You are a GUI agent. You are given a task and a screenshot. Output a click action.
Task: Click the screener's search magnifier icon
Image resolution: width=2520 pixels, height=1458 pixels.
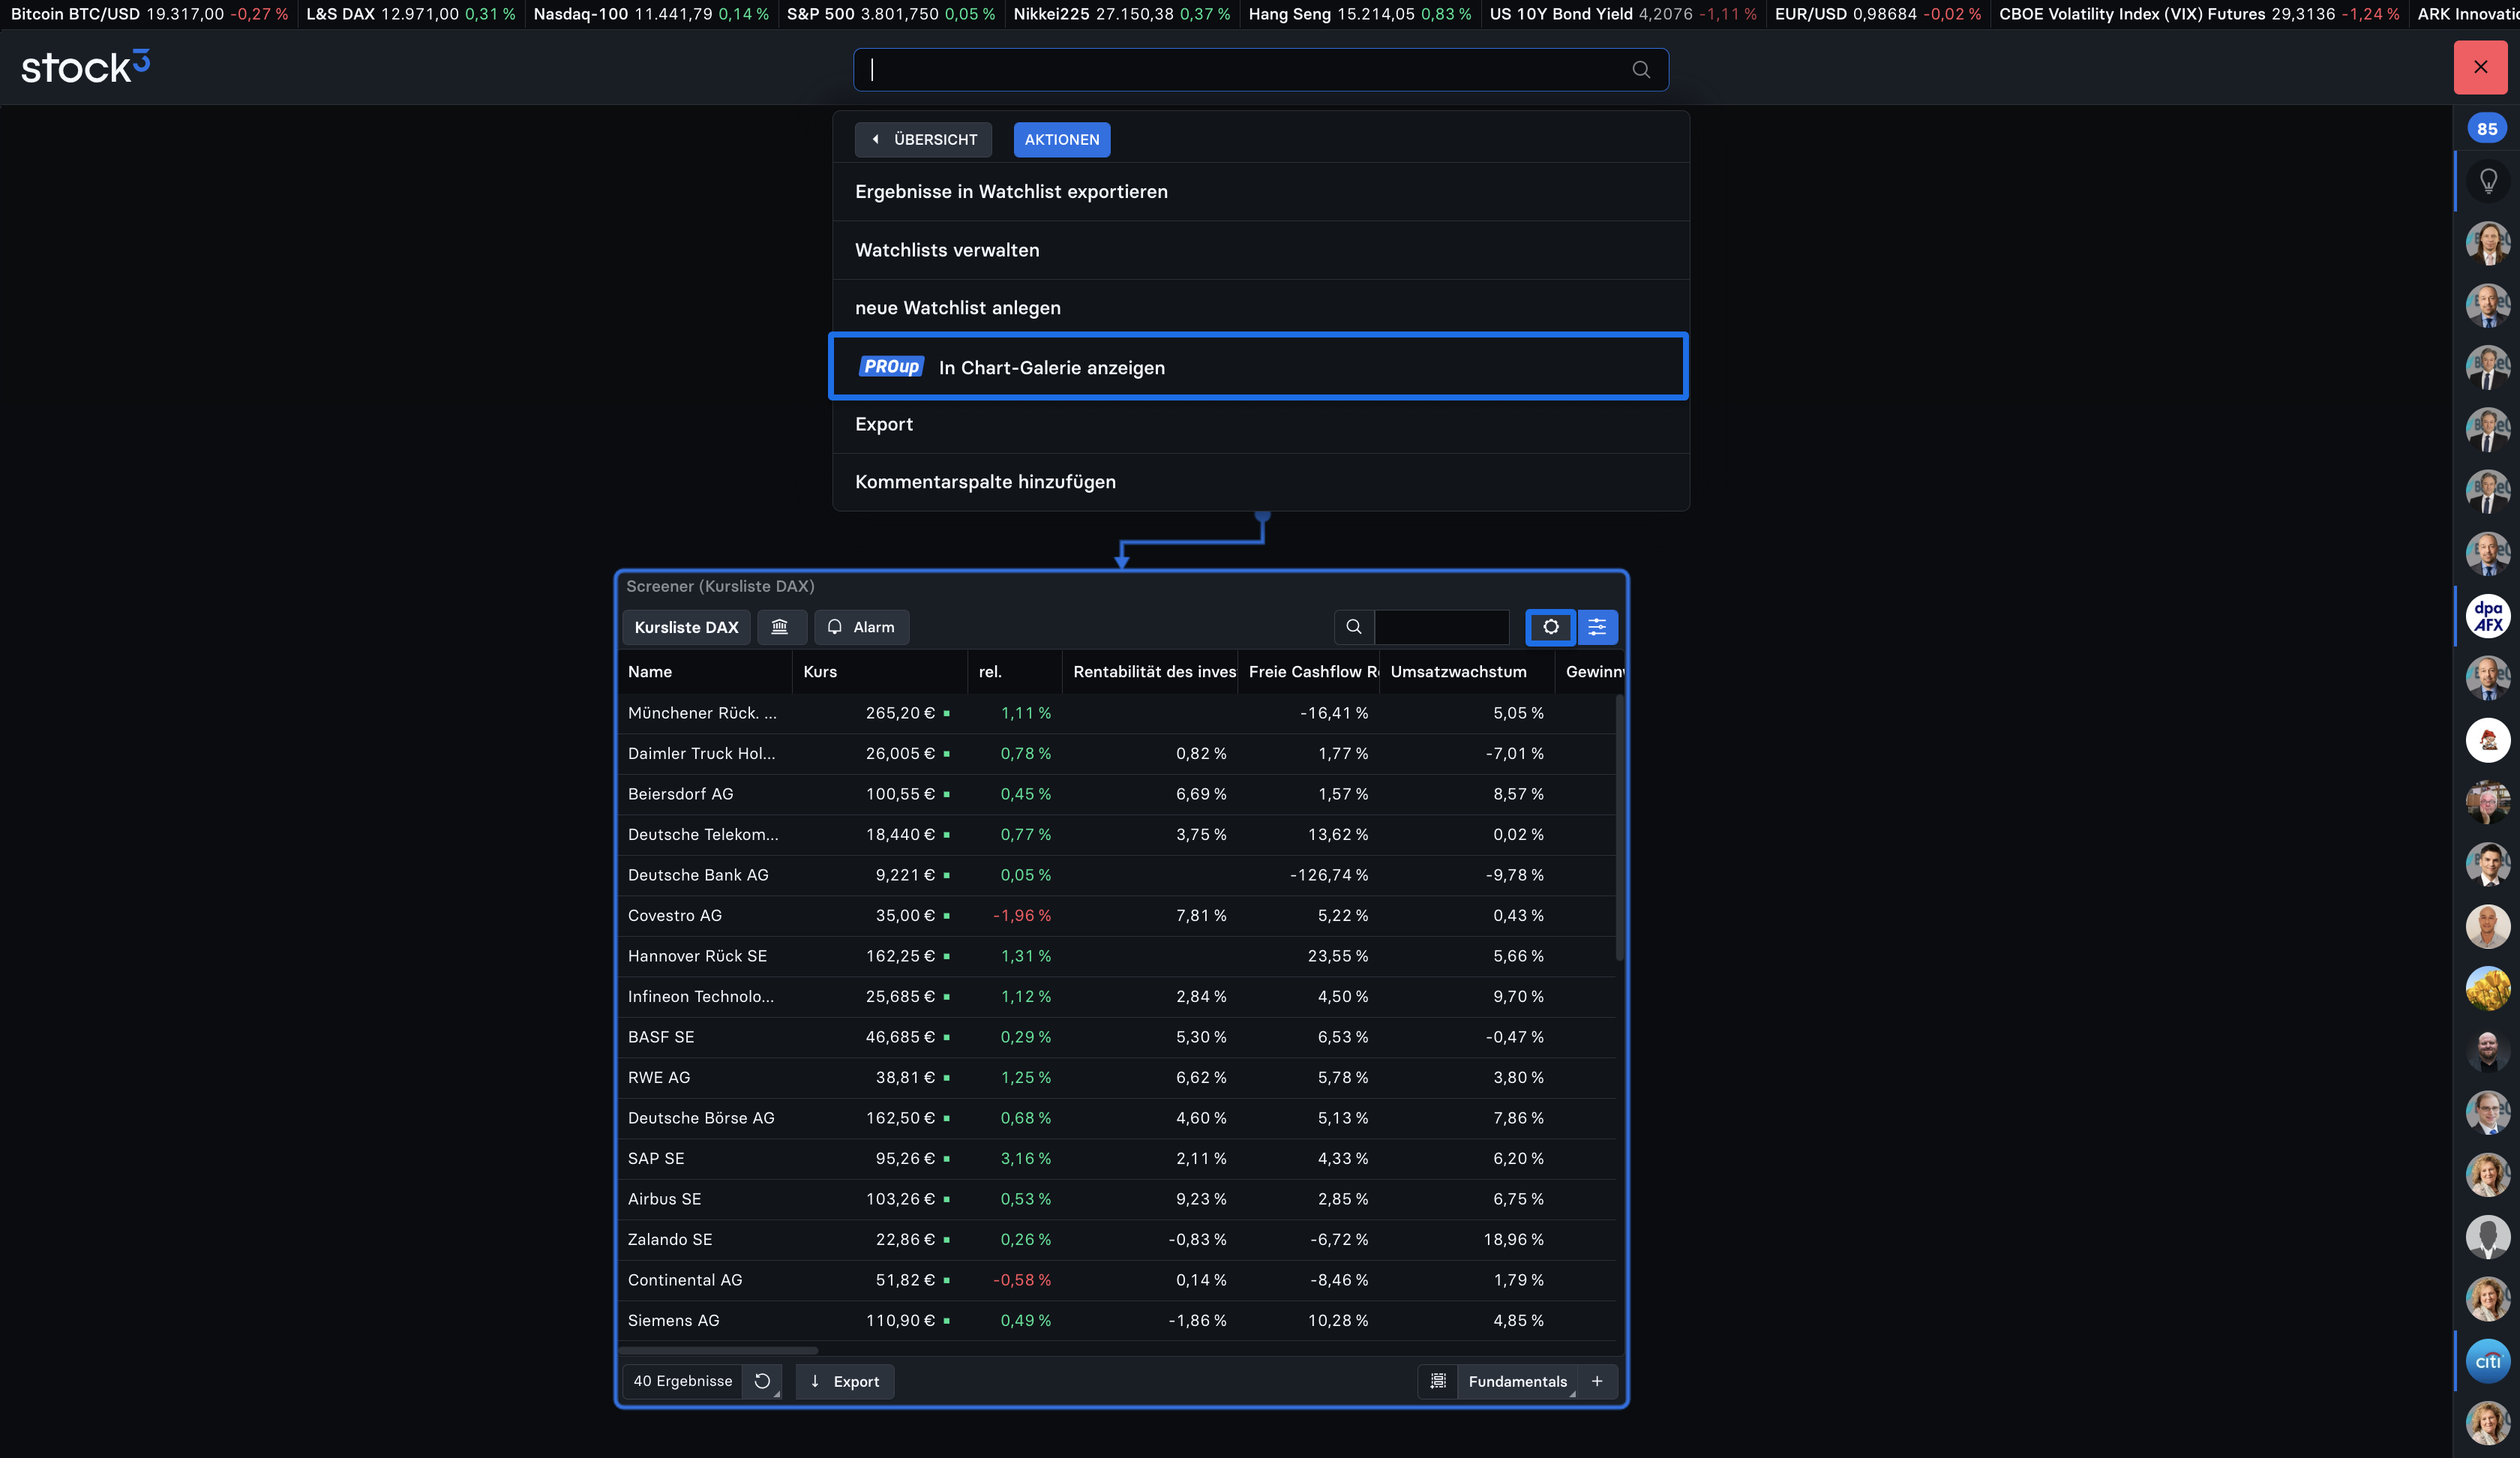tap(1354, 627)
